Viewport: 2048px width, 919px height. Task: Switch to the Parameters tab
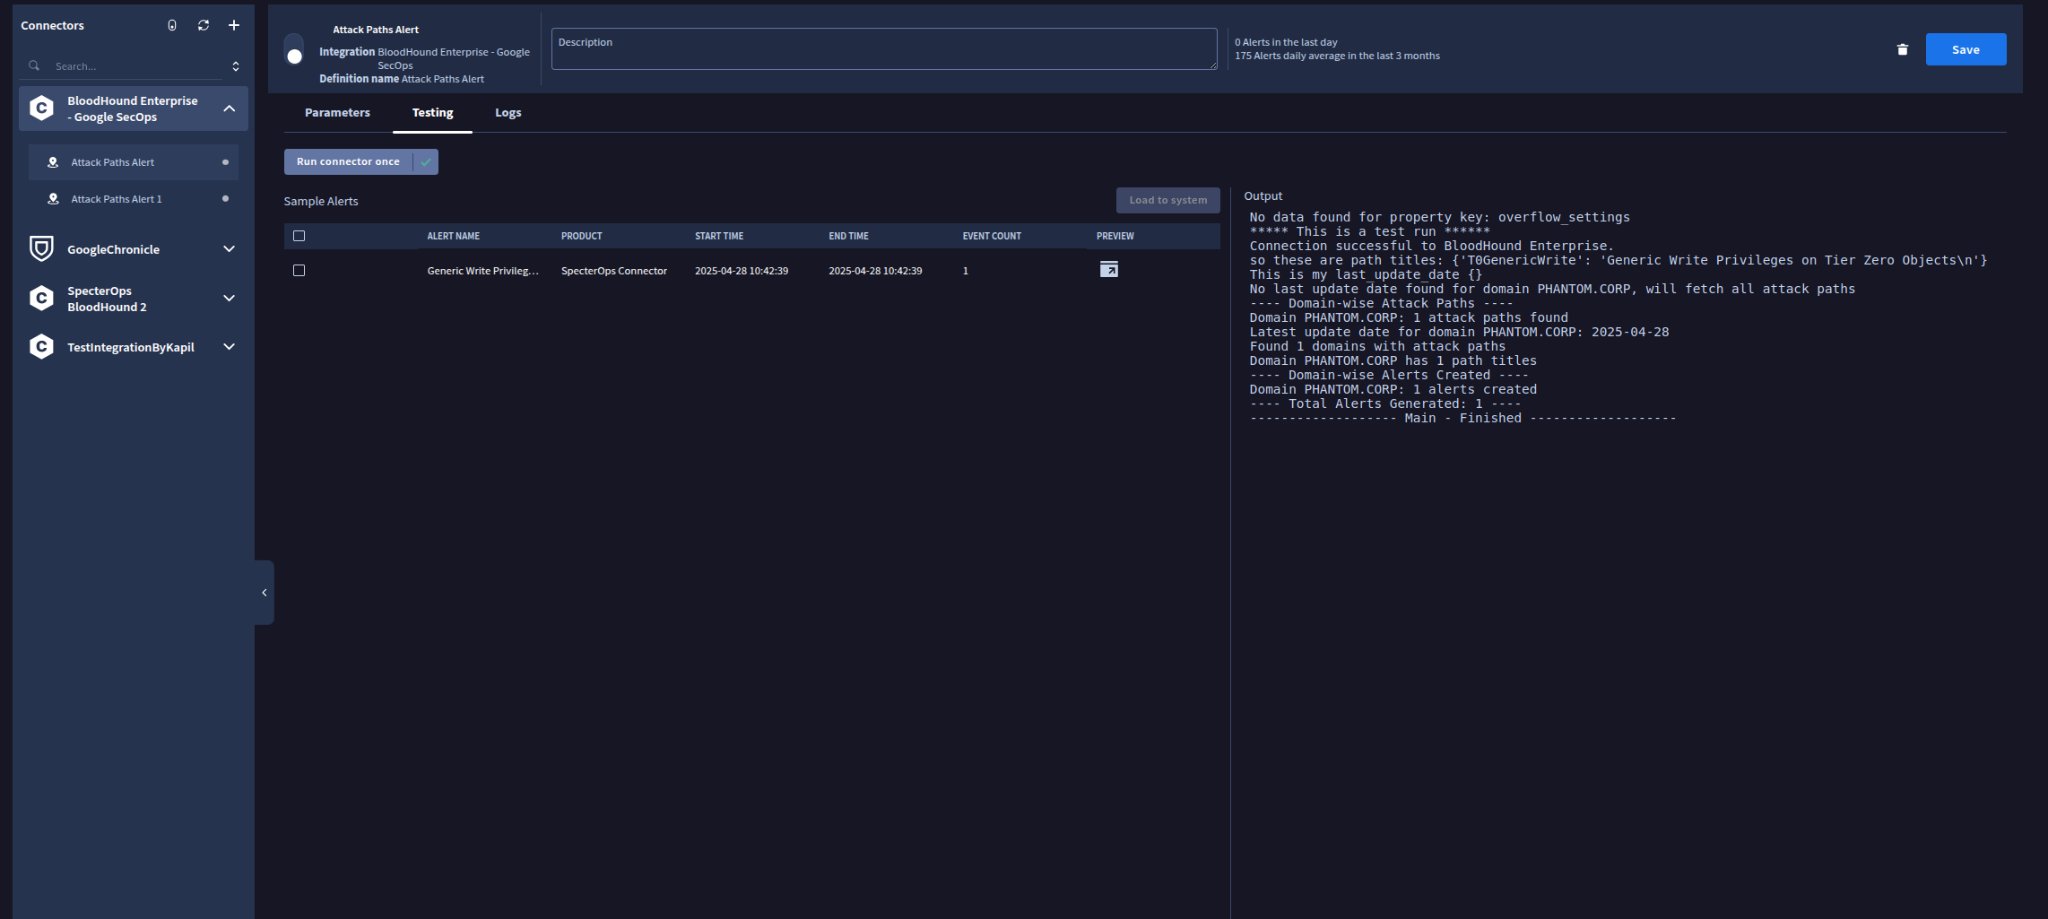pyautogui.click(x=337, y=113)
